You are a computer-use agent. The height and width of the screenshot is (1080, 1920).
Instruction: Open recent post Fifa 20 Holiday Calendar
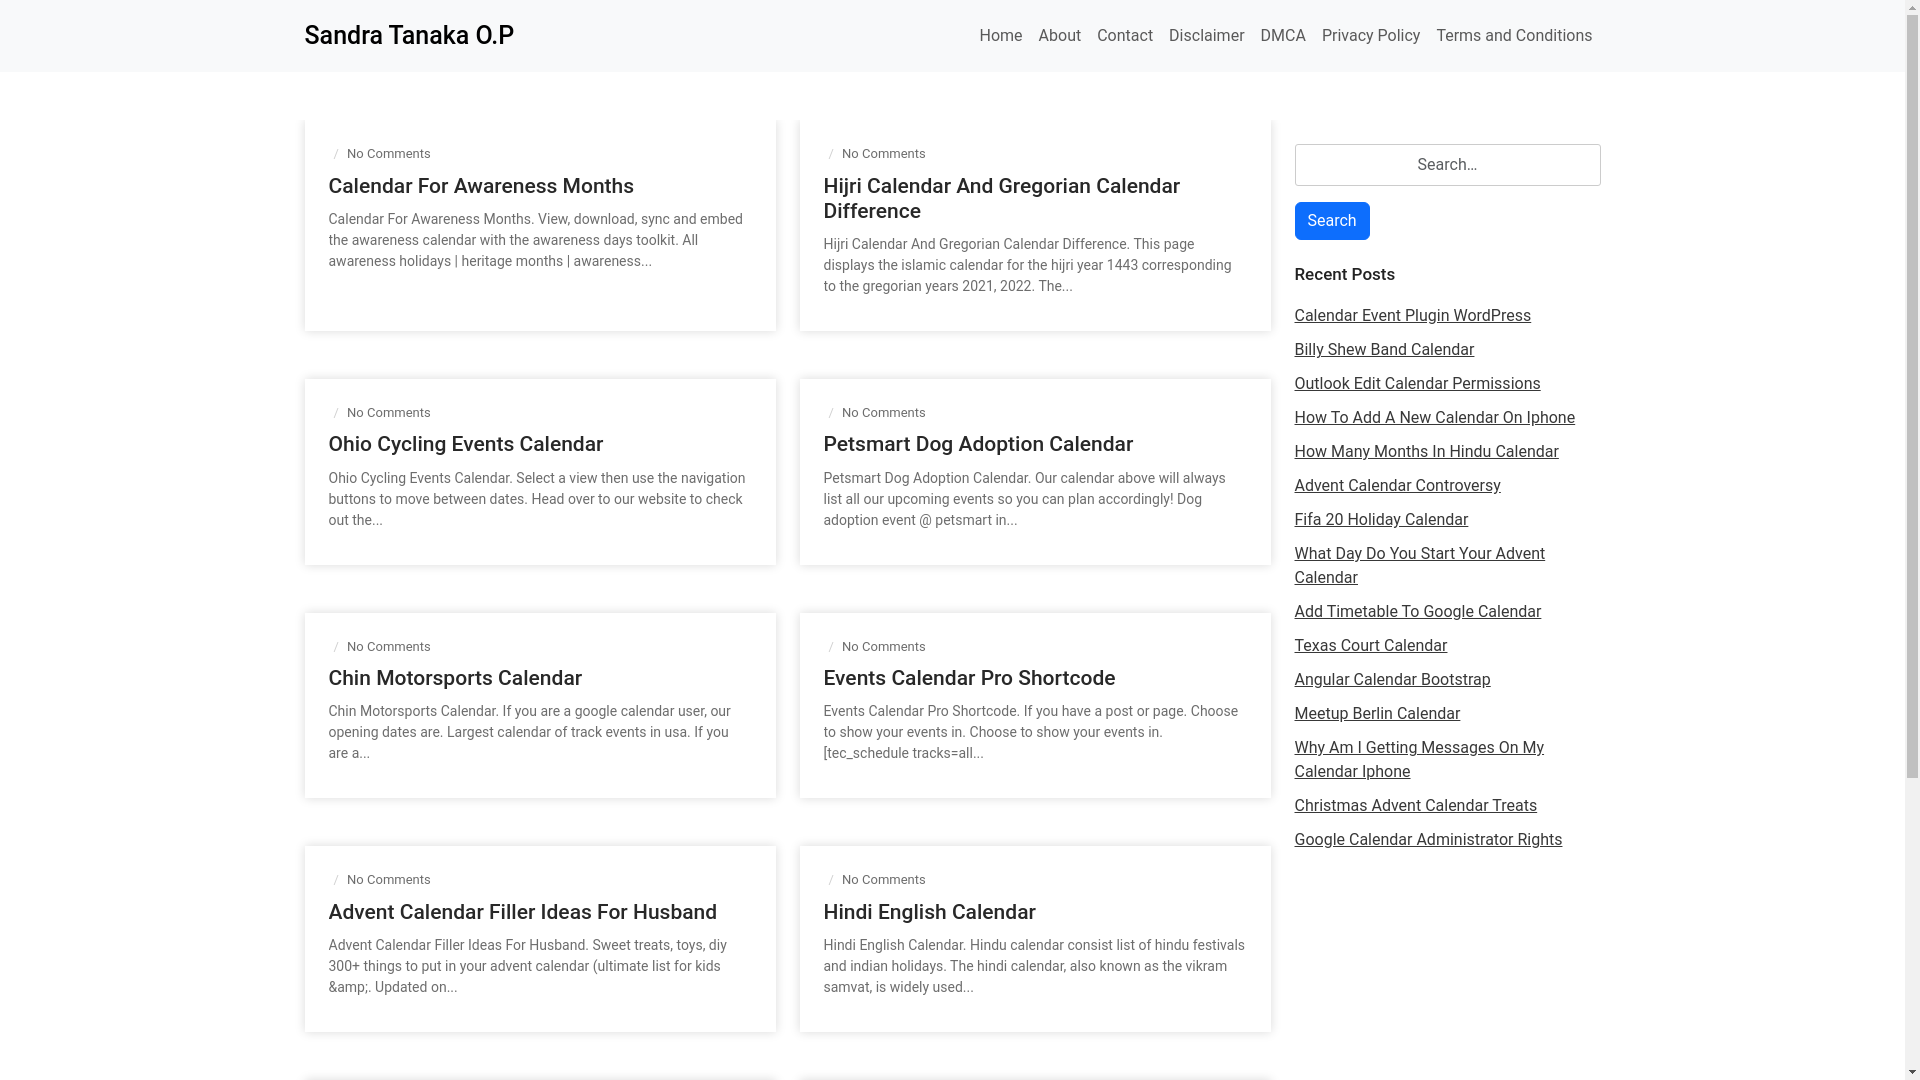pos(1380,520)
